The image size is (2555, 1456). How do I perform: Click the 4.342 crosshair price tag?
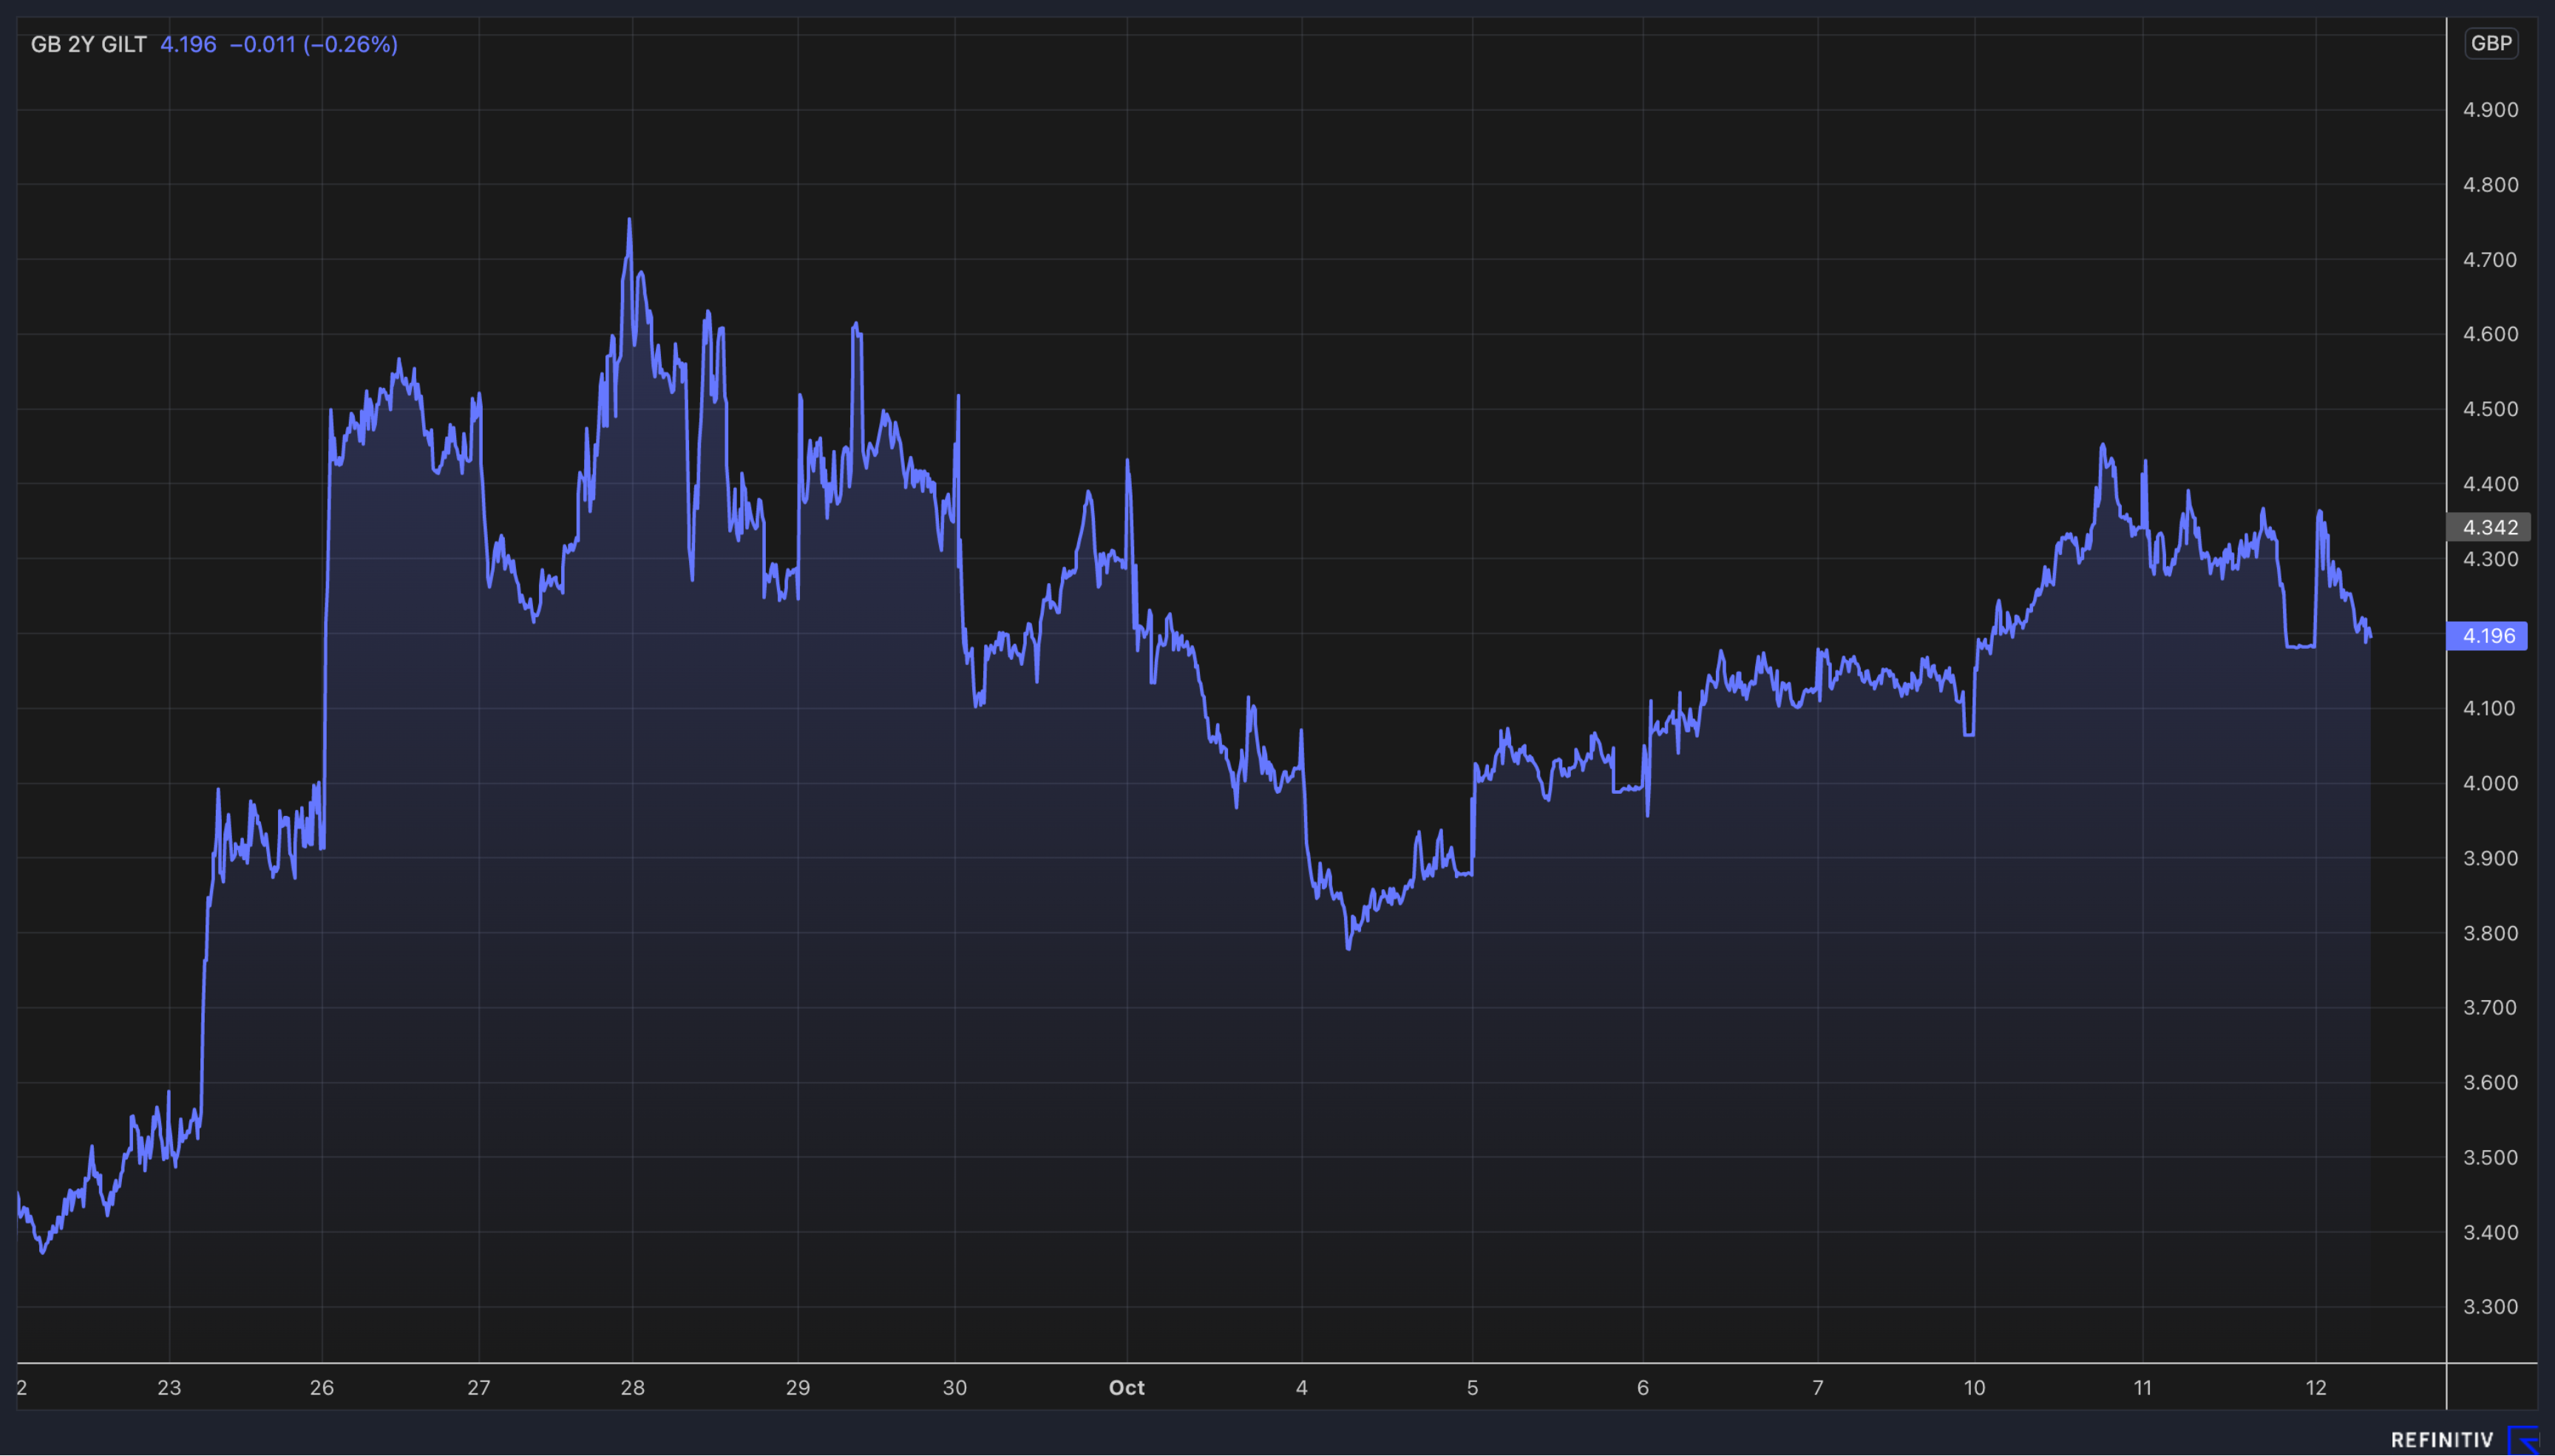click(2489, 527)
